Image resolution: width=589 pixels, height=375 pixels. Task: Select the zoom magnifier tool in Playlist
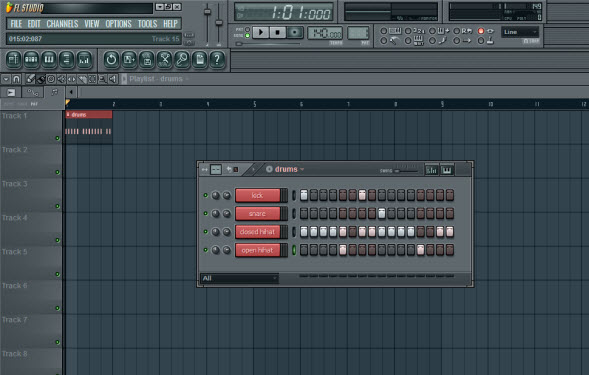tap(102, 79)
